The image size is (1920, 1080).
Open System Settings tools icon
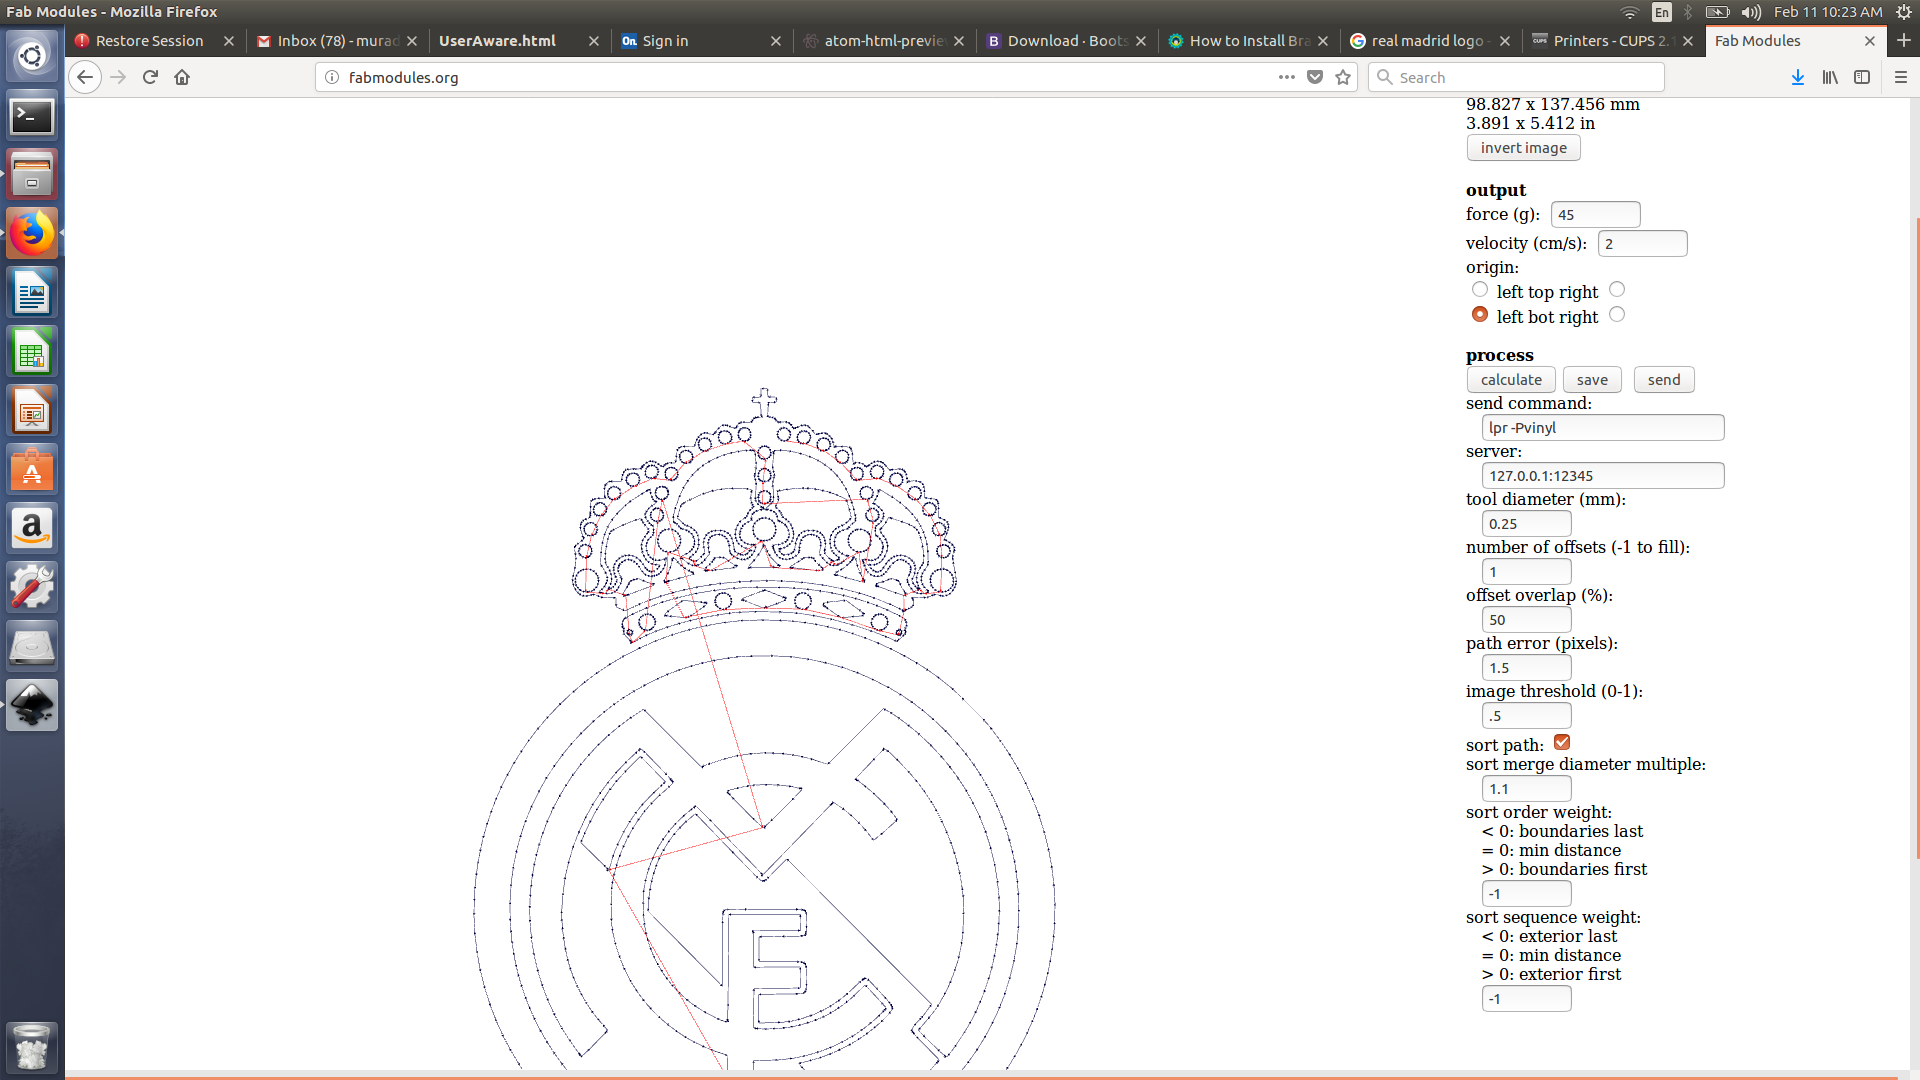point(32,588)
